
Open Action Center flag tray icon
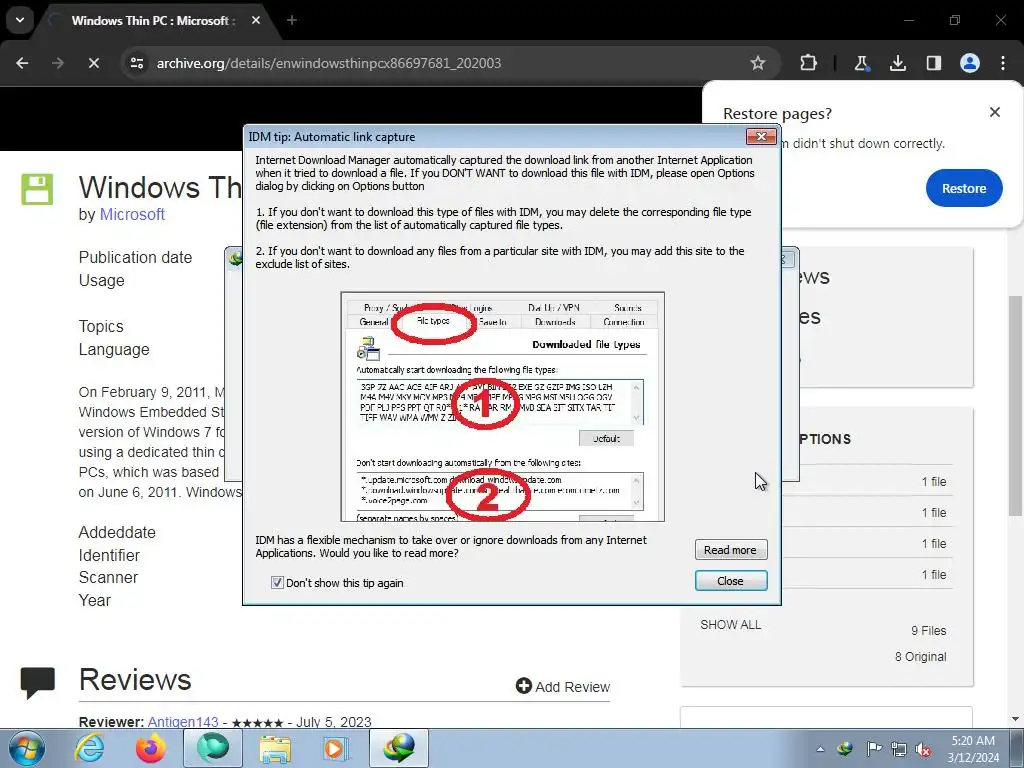[x=873, y=749]
